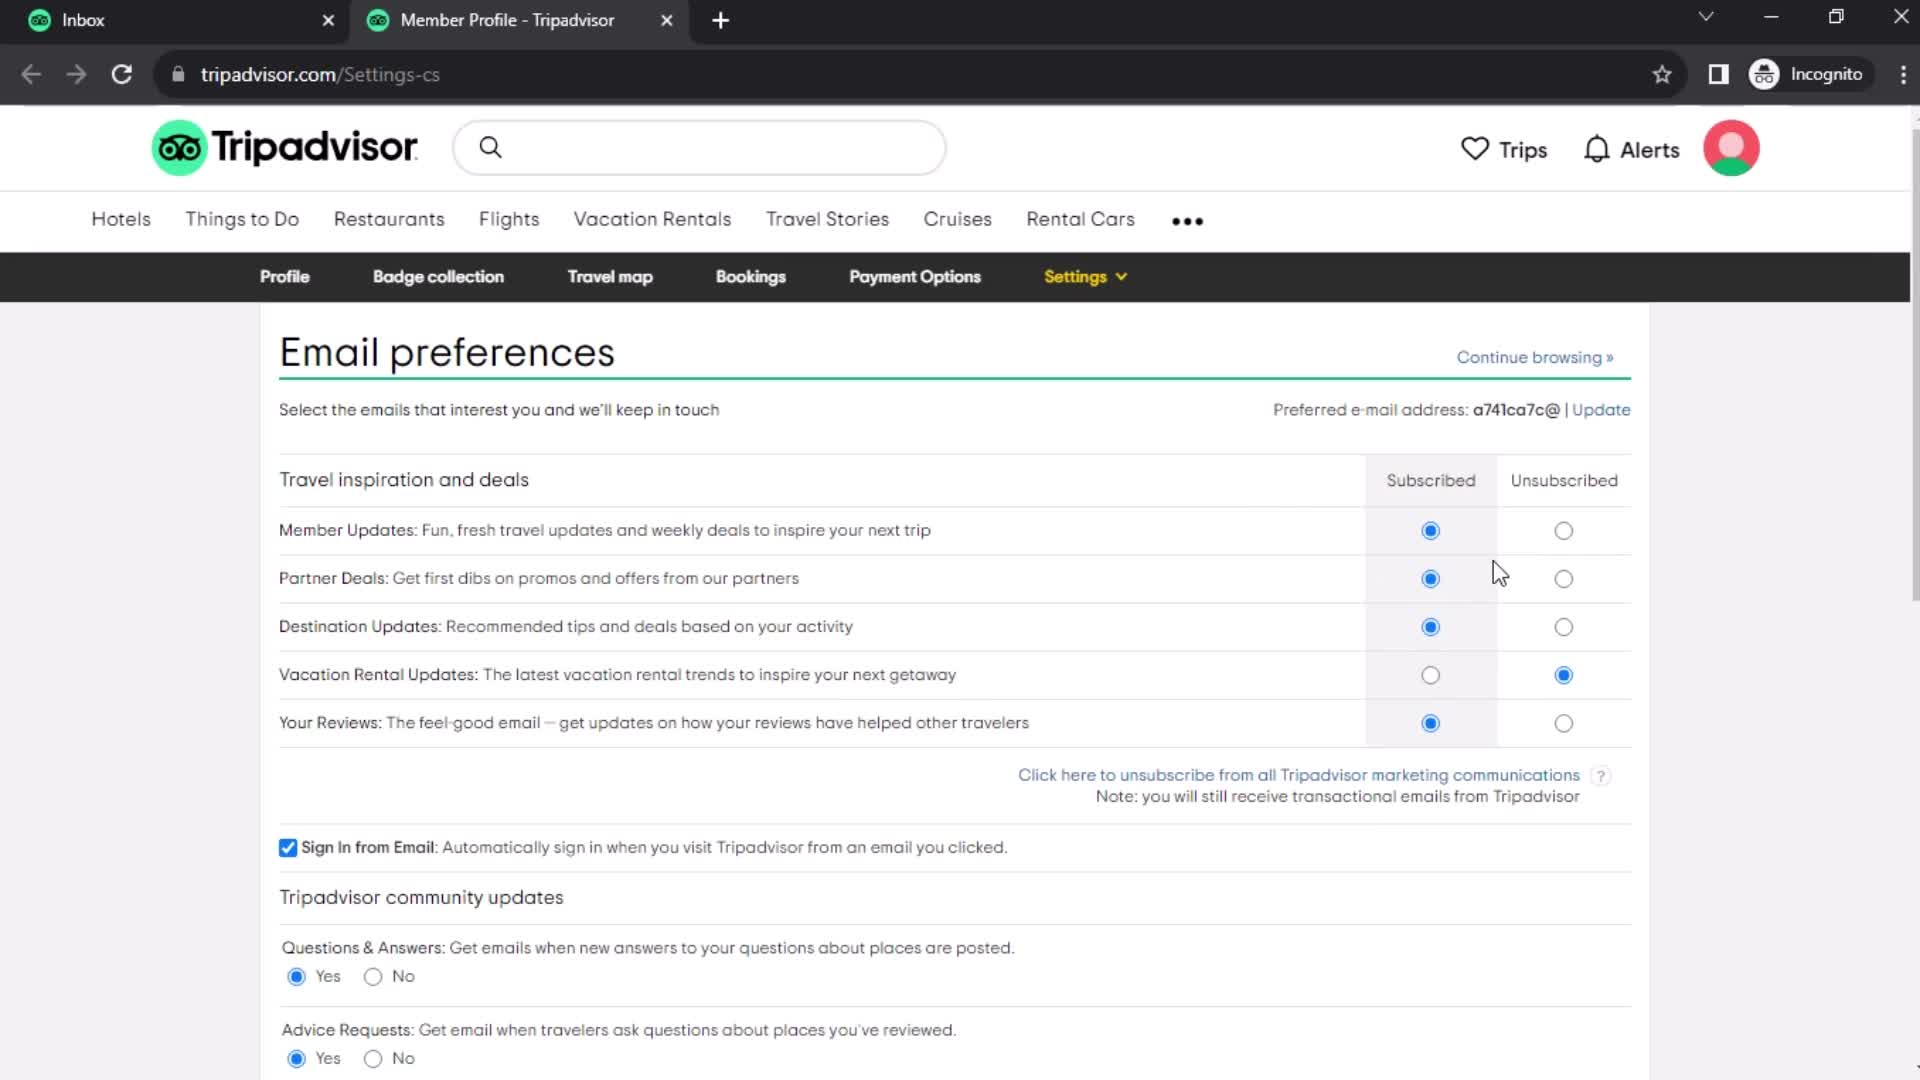Screen dimensions: 1920x1080
Task: Click the more options ellipsis menu
Action: tap(1188, 220)
